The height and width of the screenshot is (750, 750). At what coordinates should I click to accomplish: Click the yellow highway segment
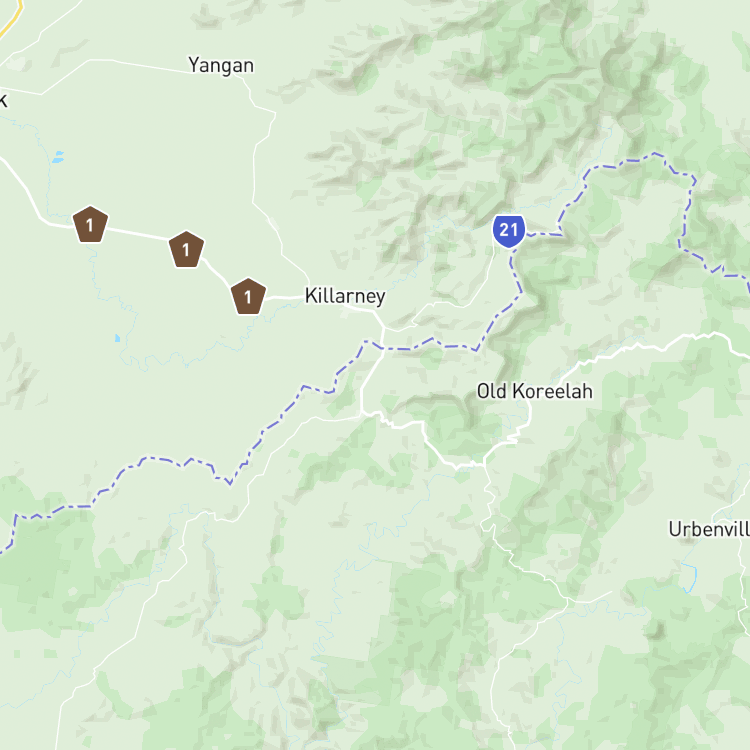coord(13,19)
